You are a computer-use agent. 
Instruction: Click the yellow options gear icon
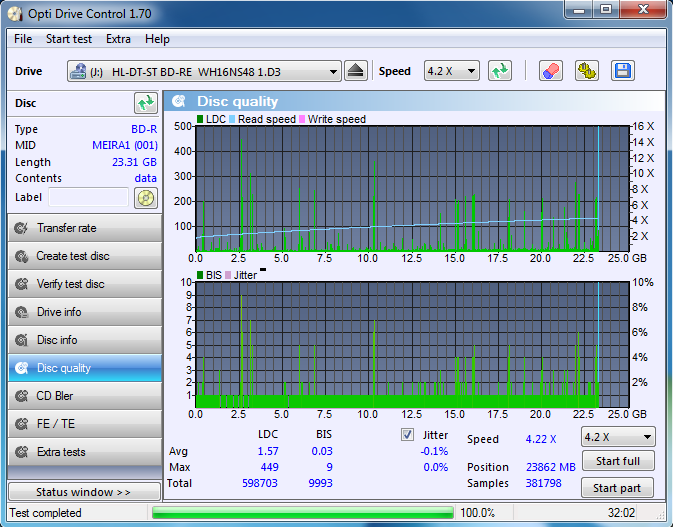pyautogui.click(x=586, y=71)
